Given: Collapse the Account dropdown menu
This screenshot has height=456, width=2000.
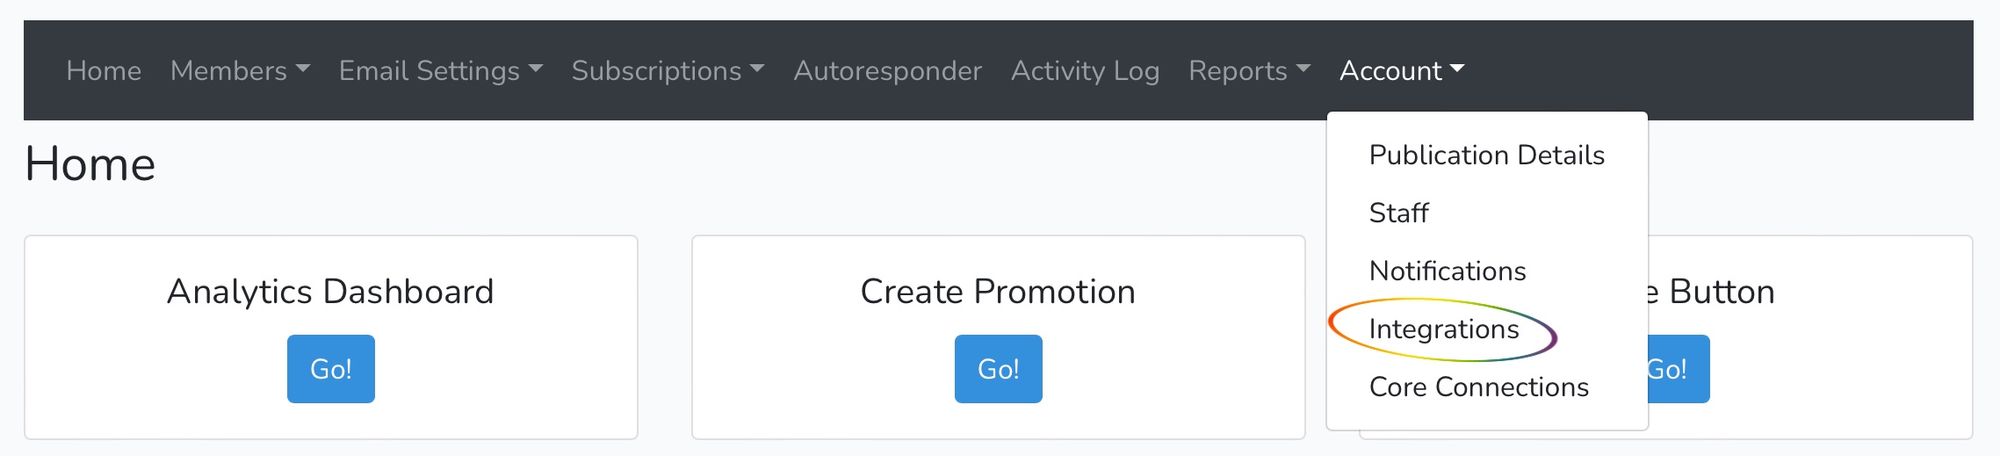Looking at the screenshot, I should (x=1402, y=71).
